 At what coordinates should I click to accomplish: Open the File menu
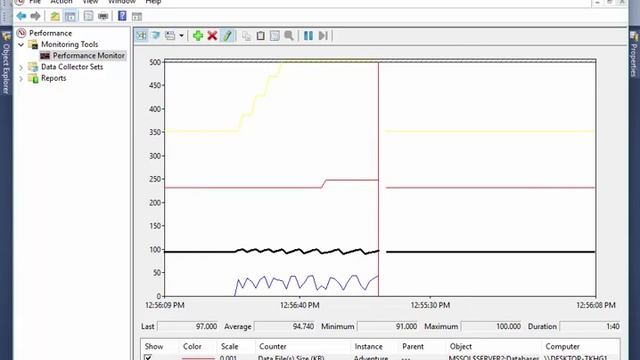35,2
